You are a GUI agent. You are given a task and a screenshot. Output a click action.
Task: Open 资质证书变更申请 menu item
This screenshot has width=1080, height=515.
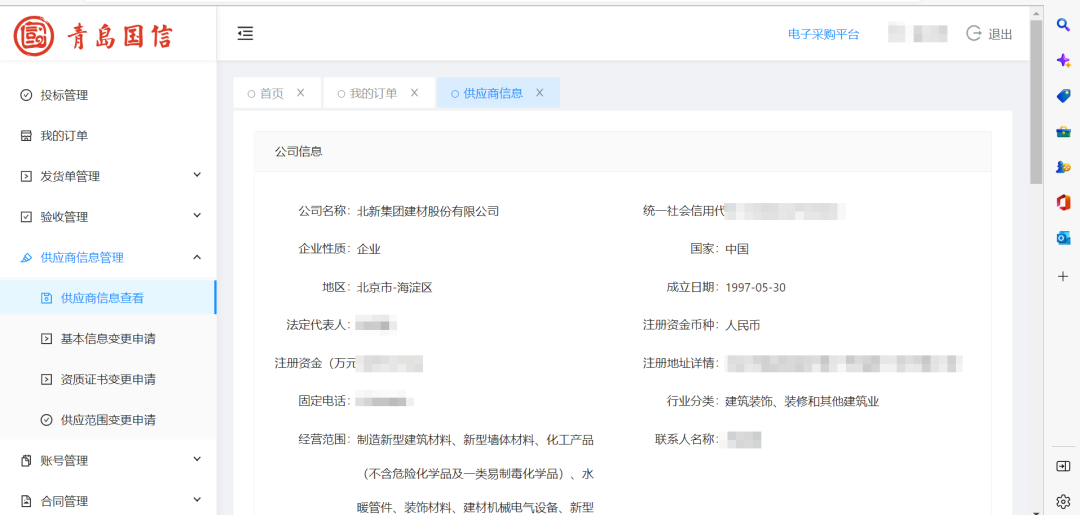108,379
